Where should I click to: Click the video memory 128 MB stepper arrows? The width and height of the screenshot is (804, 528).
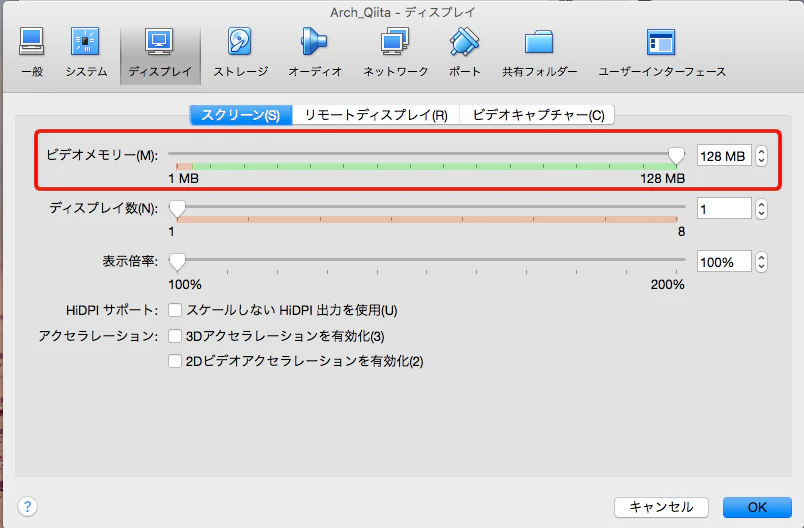pyautogui.click(x=761, y=156)
